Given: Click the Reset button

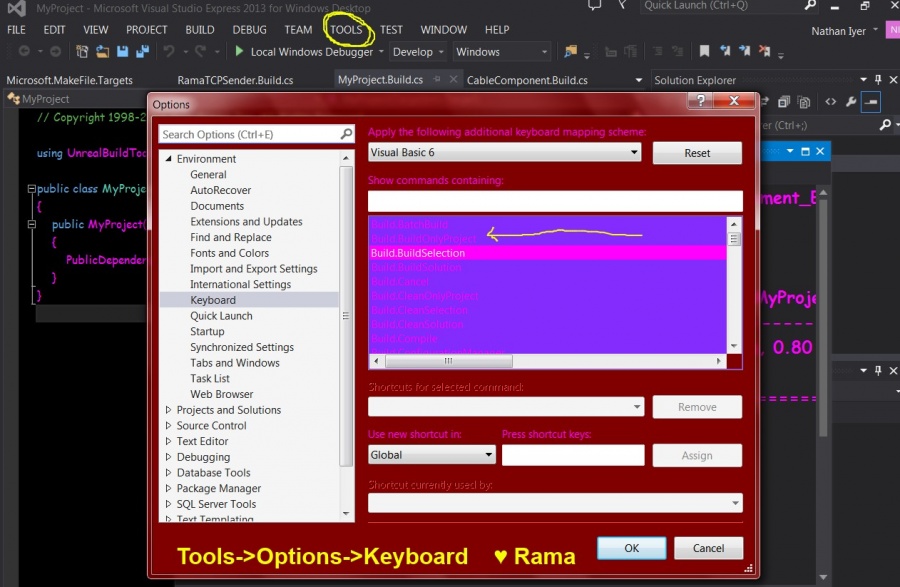Looking at the screenshot, I should coord(697,153).
